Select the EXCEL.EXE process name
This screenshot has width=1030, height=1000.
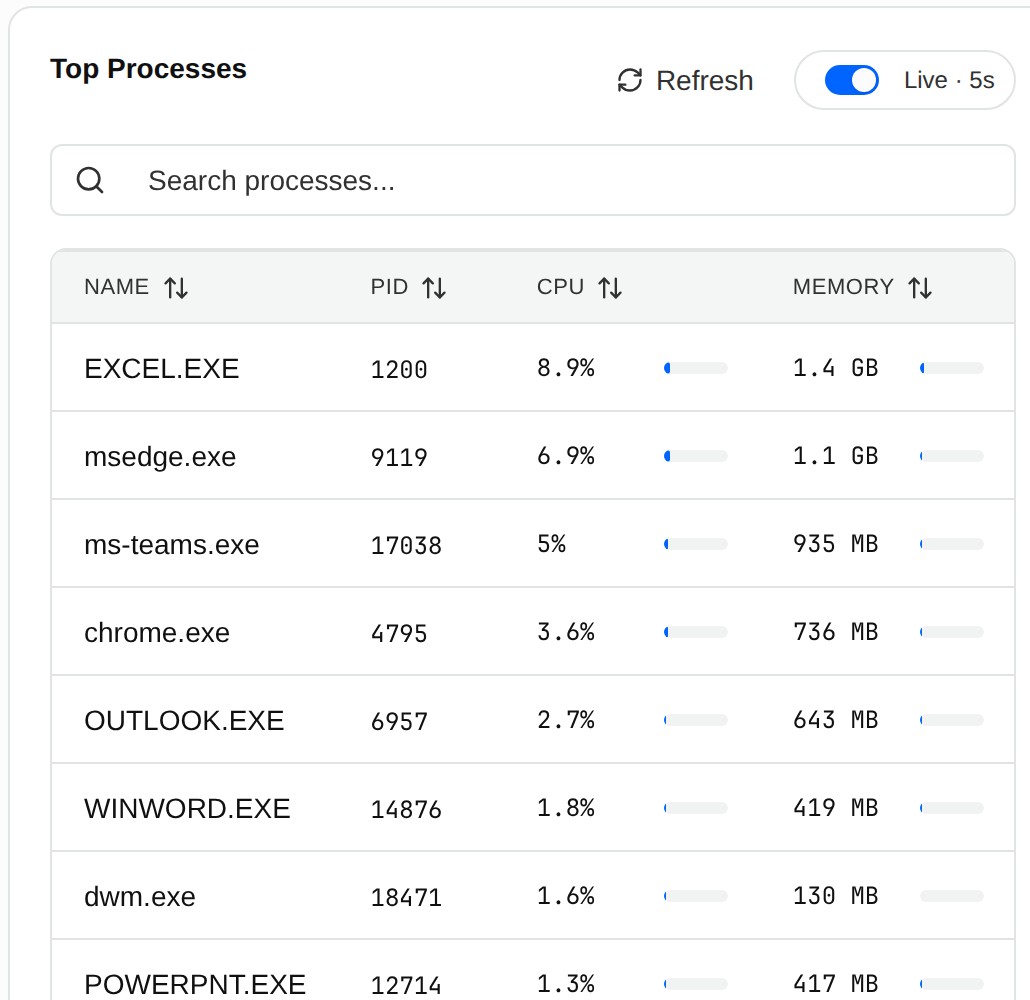(162, 369)
